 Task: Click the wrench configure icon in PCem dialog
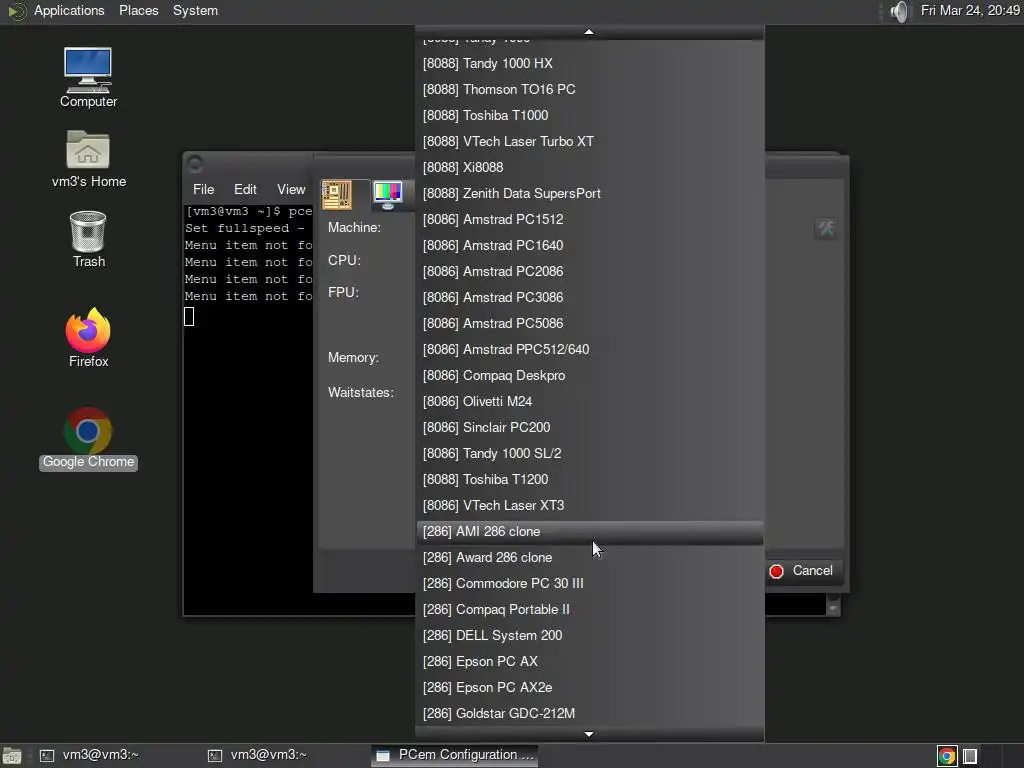[x=826, y=229]
